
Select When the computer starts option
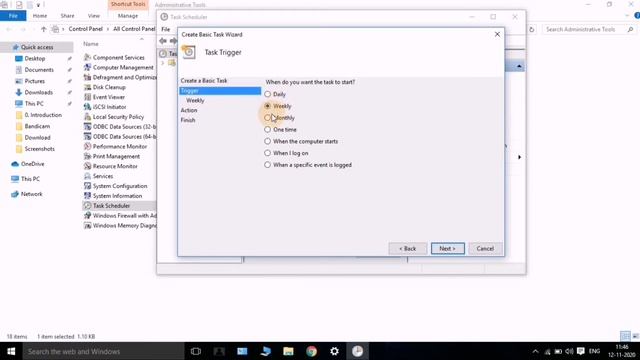(x=267, y=142)
